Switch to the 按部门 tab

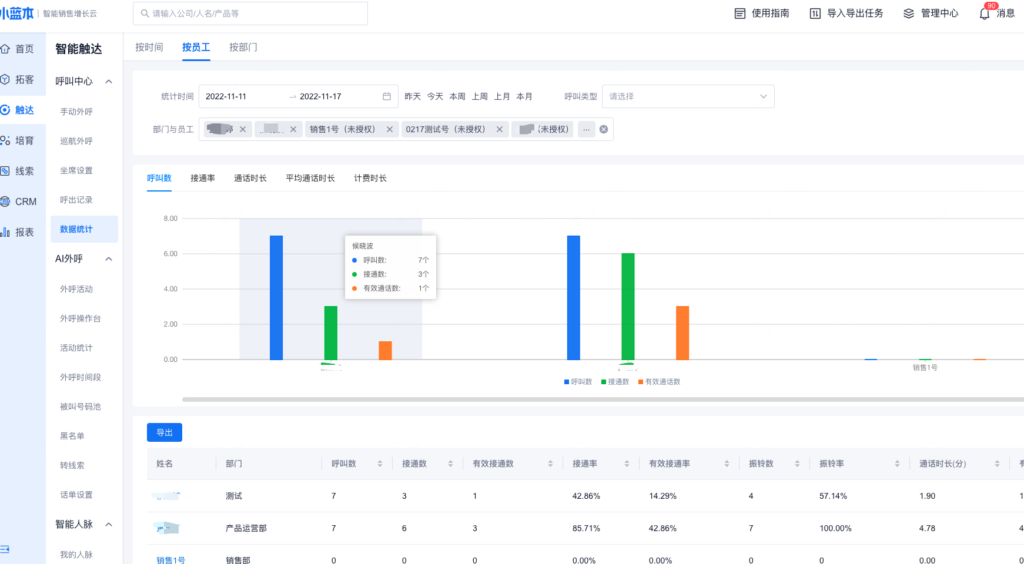(243, 47)
